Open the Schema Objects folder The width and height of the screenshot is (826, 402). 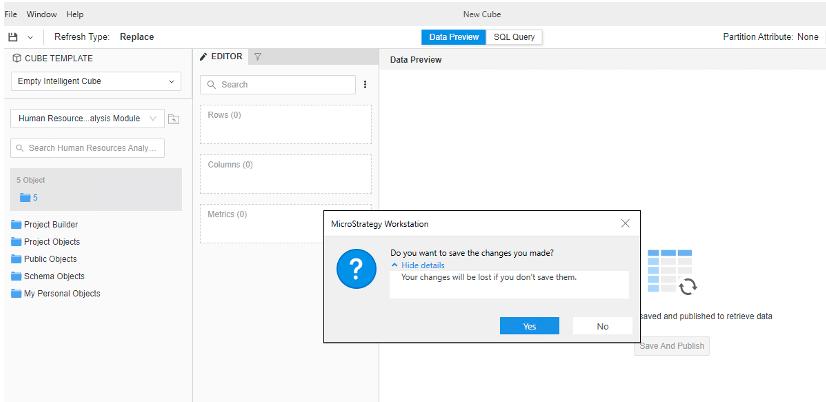(54, 276)
